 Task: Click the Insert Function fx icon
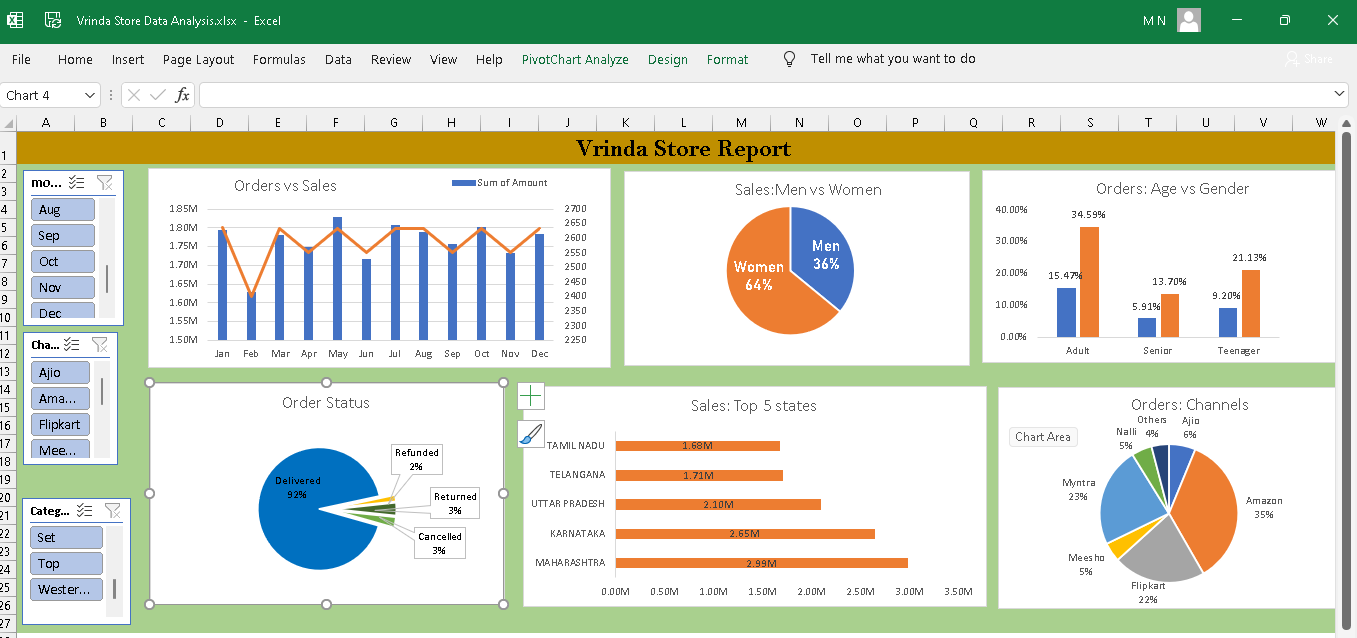click(182, 95)
